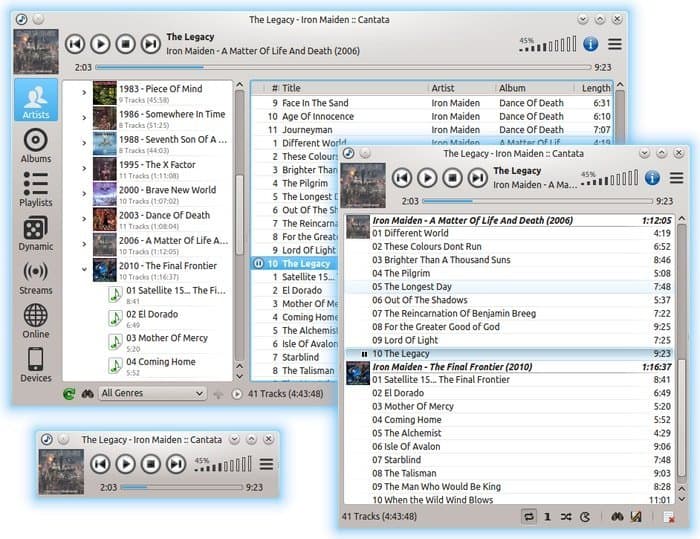Image resolution: width=700 pixels, height=539 pixels.
Task: Show song info in main window
Action: coord(591,44)
